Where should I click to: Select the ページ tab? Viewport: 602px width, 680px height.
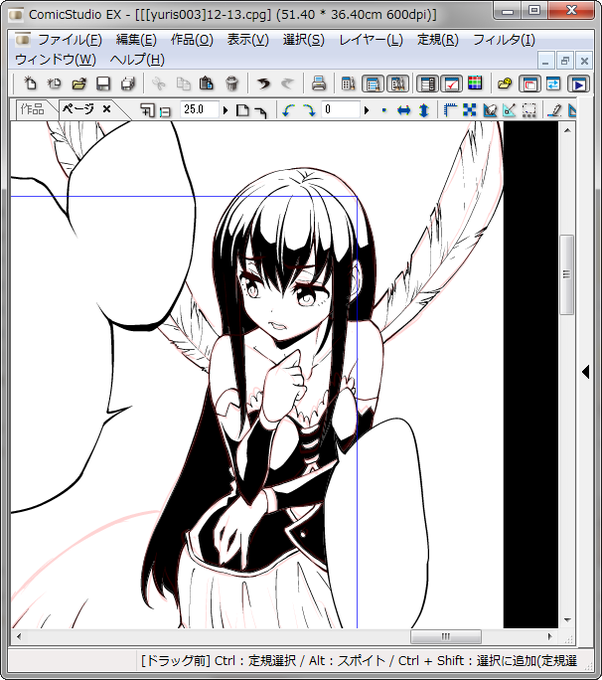coord(78,109)
